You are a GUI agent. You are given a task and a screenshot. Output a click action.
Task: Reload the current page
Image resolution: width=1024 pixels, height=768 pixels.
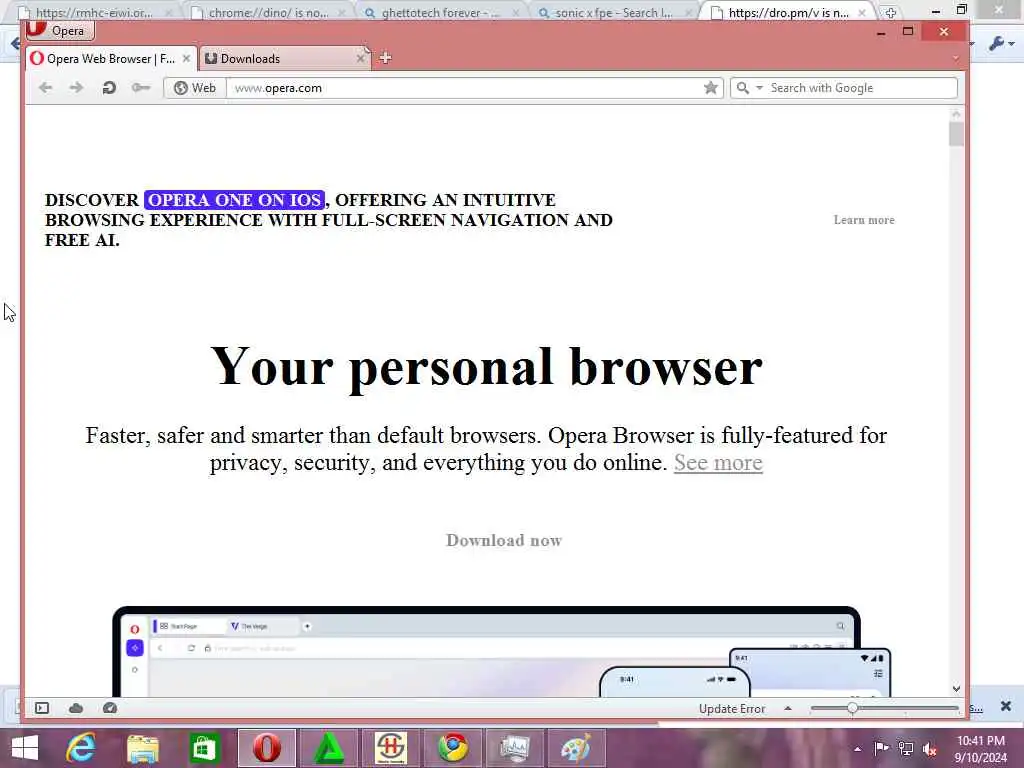[109, 88]
